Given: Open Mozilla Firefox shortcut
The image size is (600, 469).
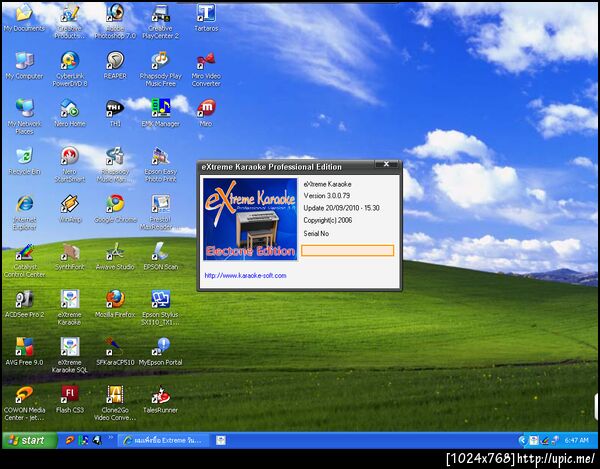Looking at the screenshot, I should (115, 305).
